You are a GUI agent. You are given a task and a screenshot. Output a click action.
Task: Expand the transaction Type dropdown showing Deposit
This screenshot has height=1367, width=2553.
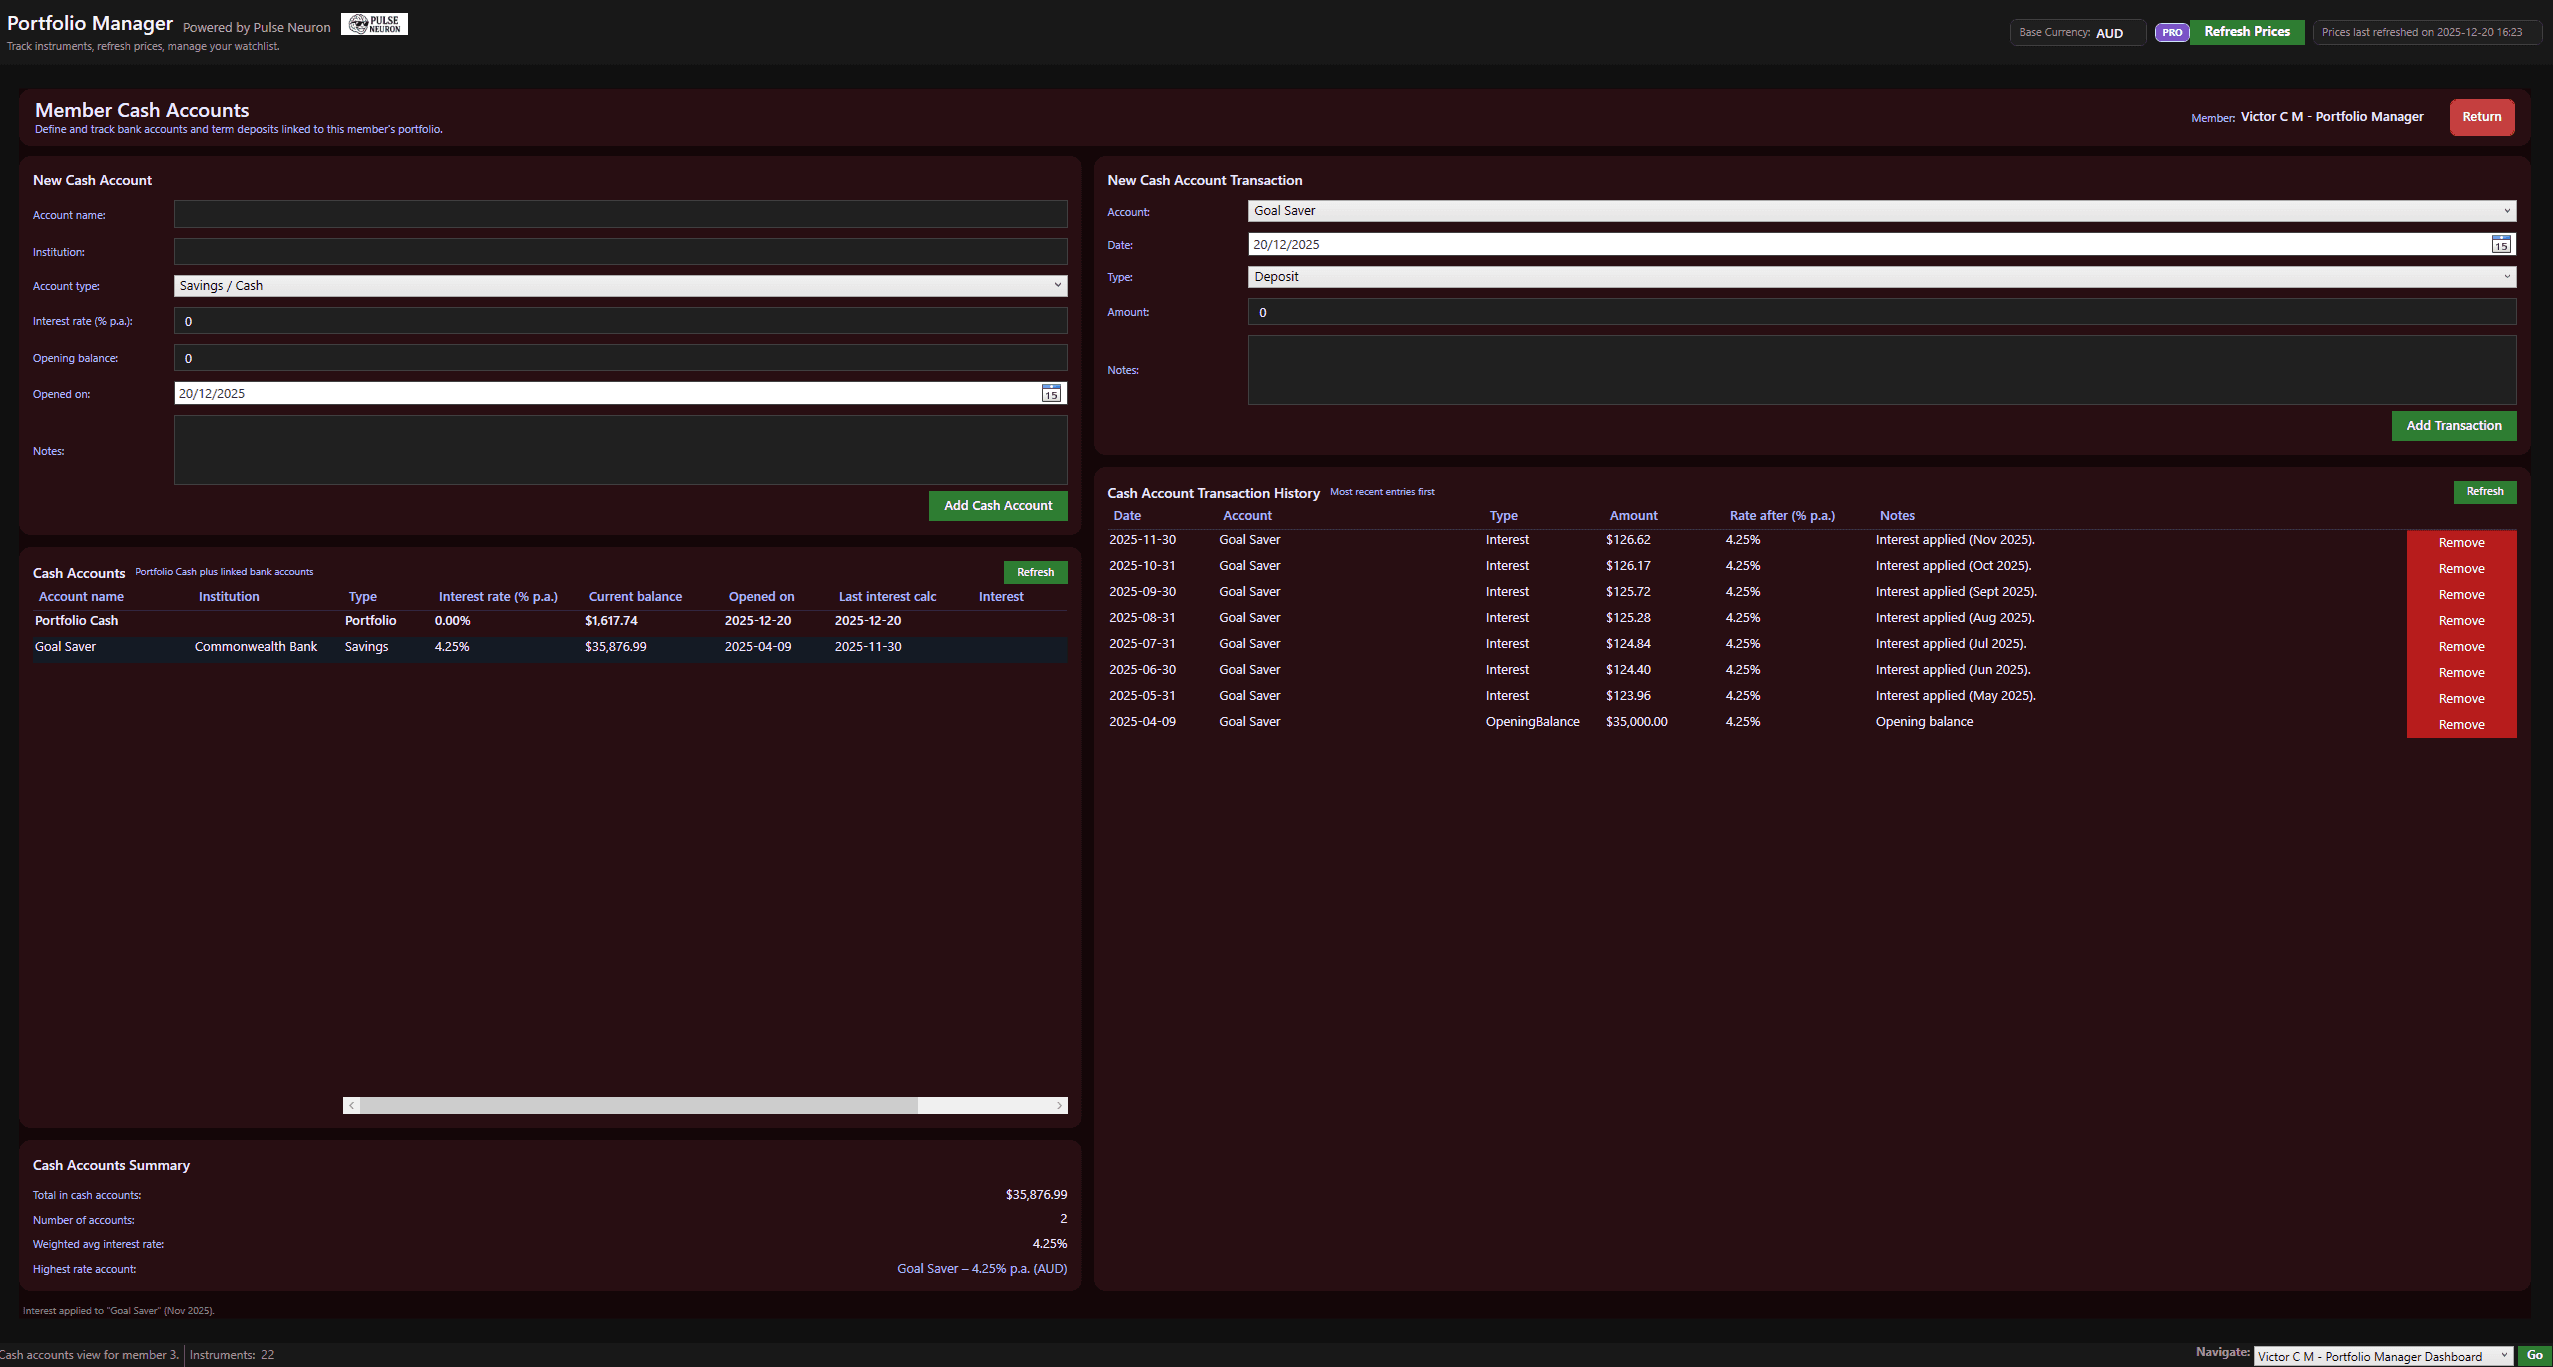coord(1880,277)
